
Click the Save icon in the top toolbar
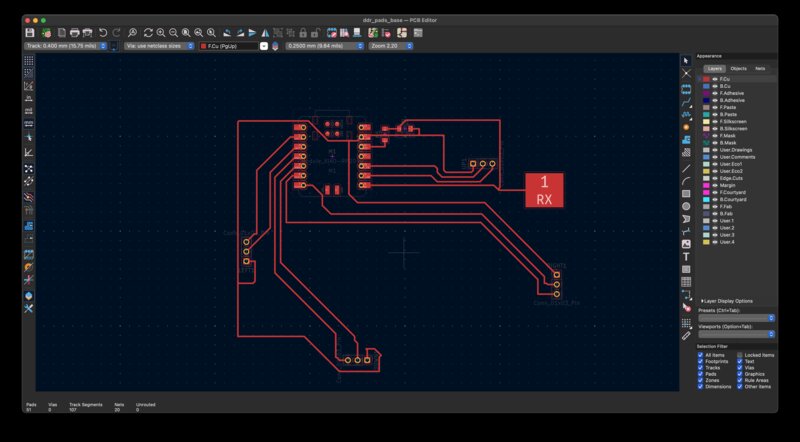pos(30,33)
